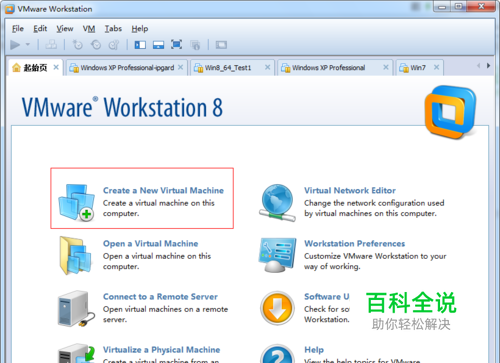The width and height of the screenshot is (500, 363).
Task: Click Workstation Preferences link
Action: 354,244
